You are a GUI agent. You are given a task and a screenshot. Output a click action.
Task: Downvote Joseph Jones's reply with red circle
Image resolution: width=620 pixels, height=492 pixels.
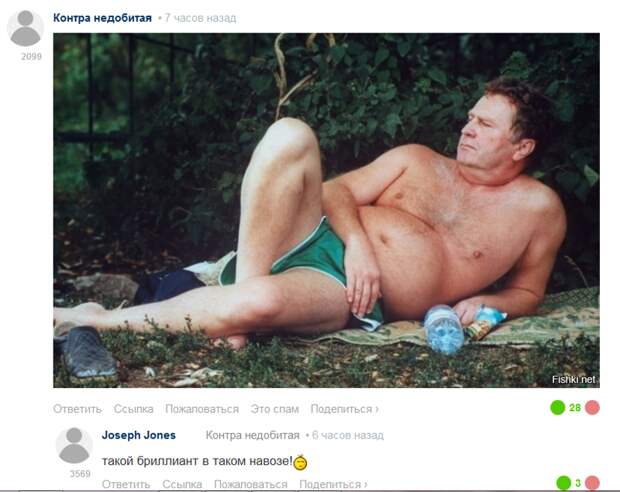(592, 483)
